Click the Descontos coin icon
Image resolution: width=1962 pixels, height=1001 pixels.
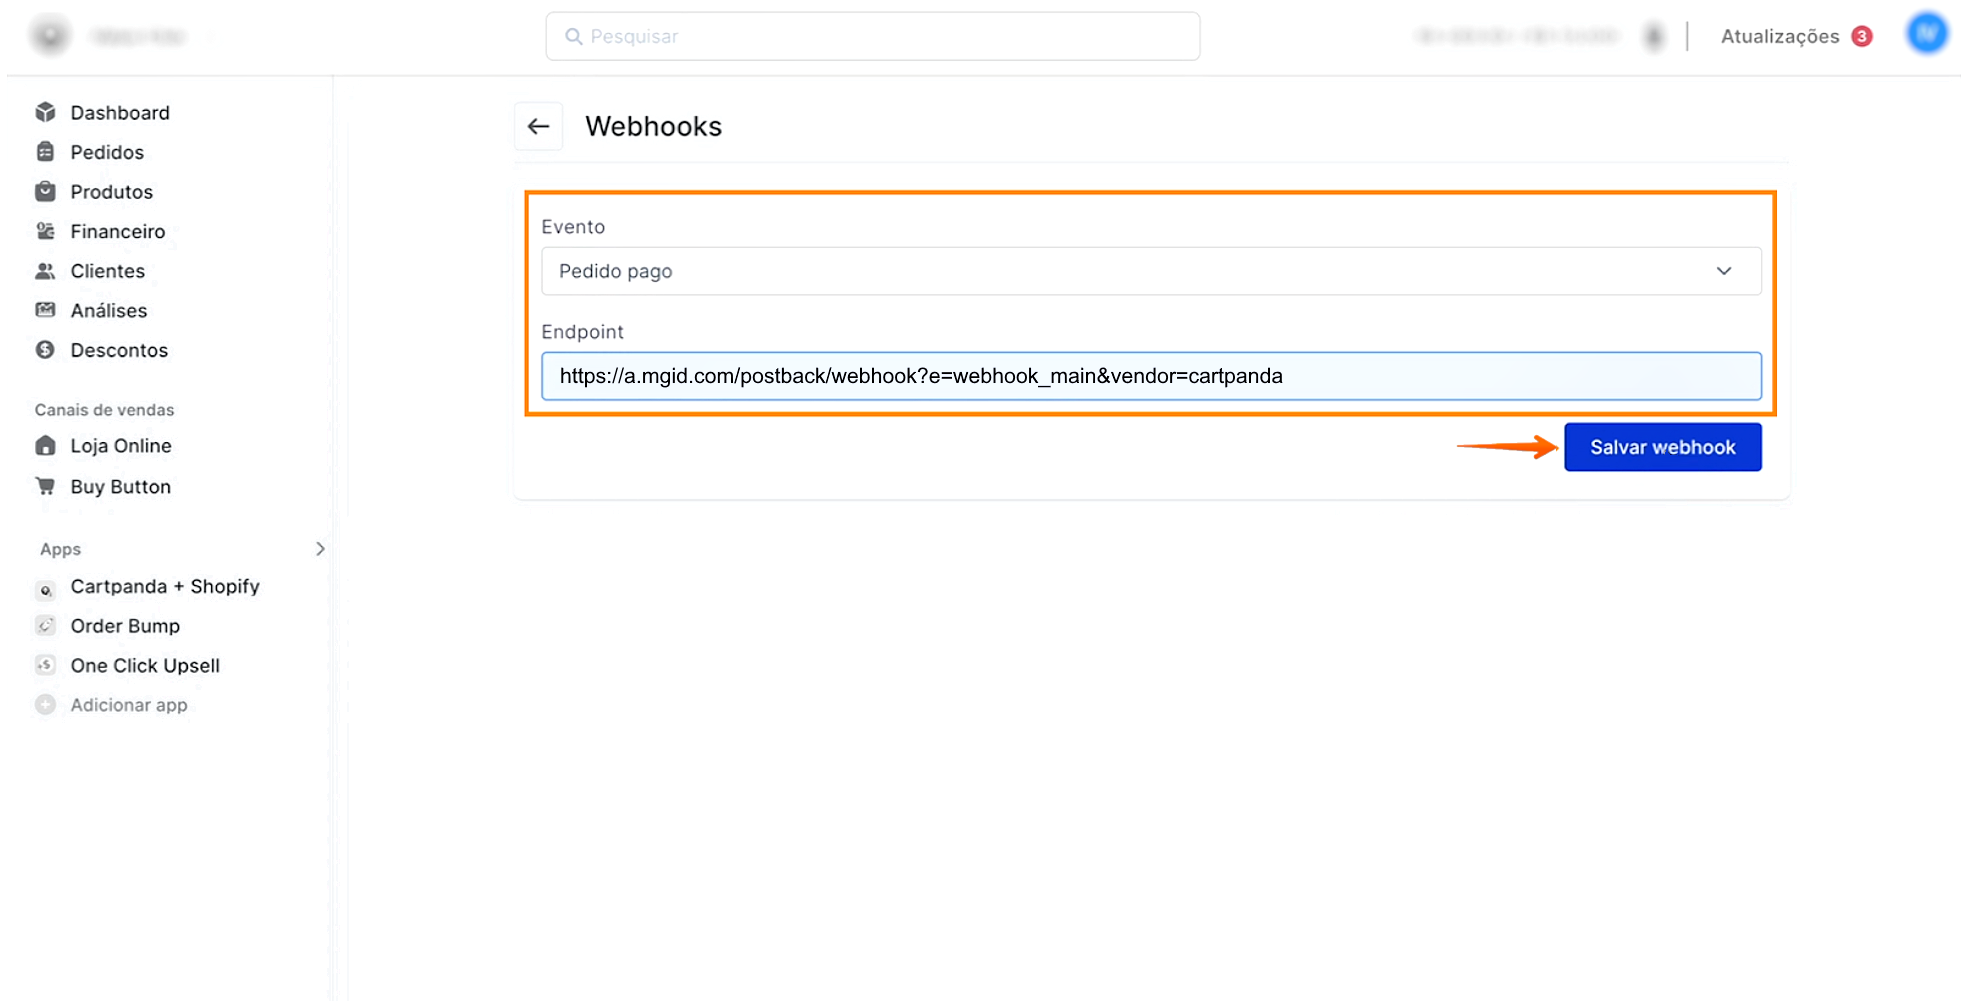coord(45,350)
